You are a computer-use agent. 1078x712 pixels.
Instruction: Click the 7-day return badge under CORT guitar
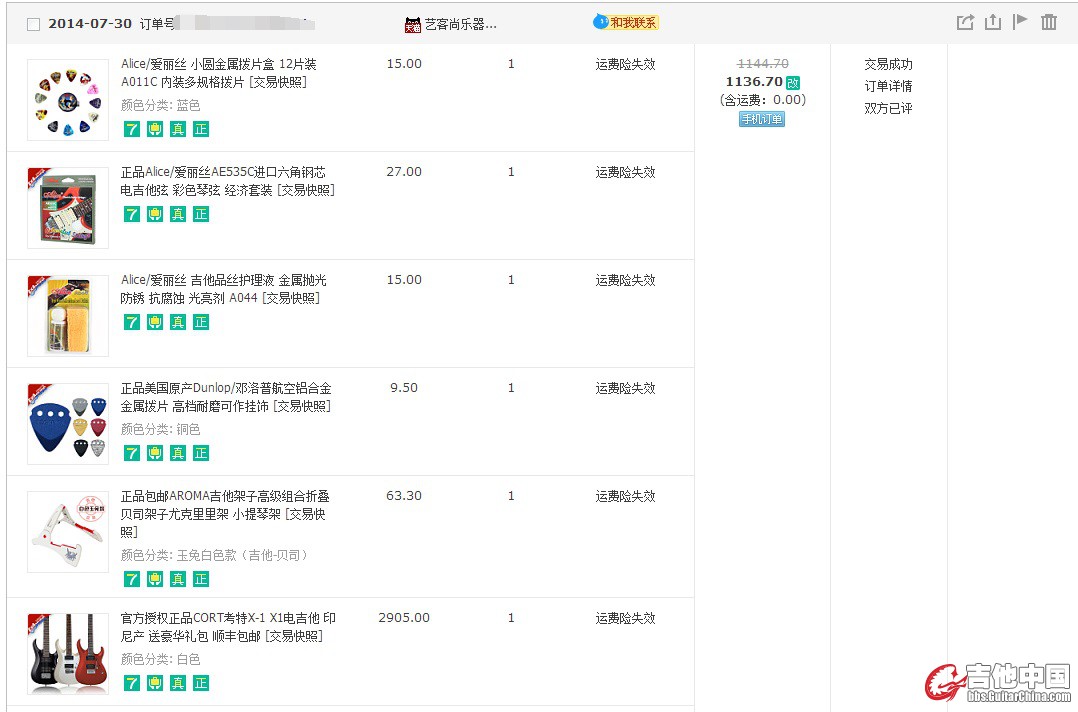click(132, 683)
